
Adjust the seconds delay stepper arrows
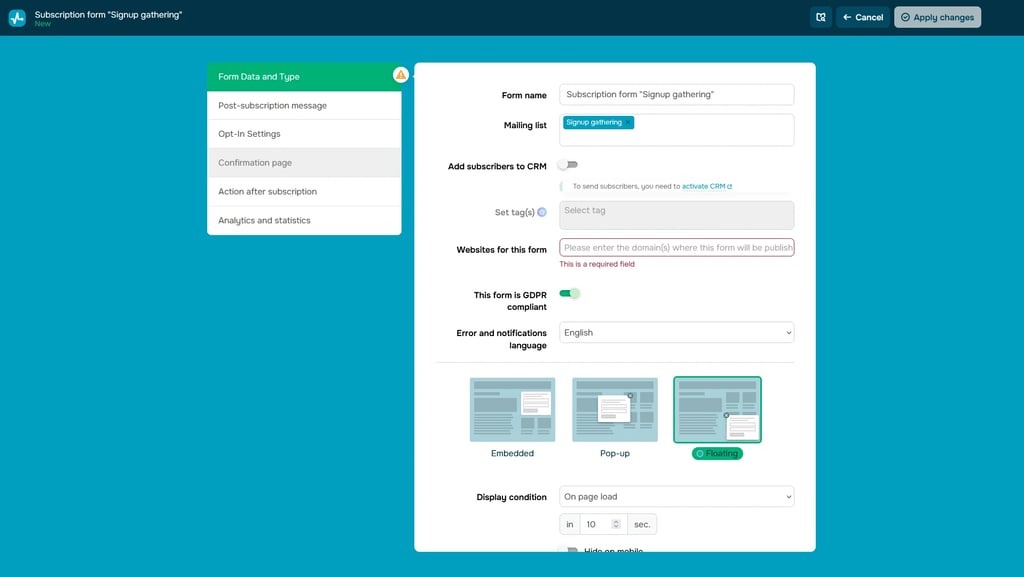[x=616, y=524]
